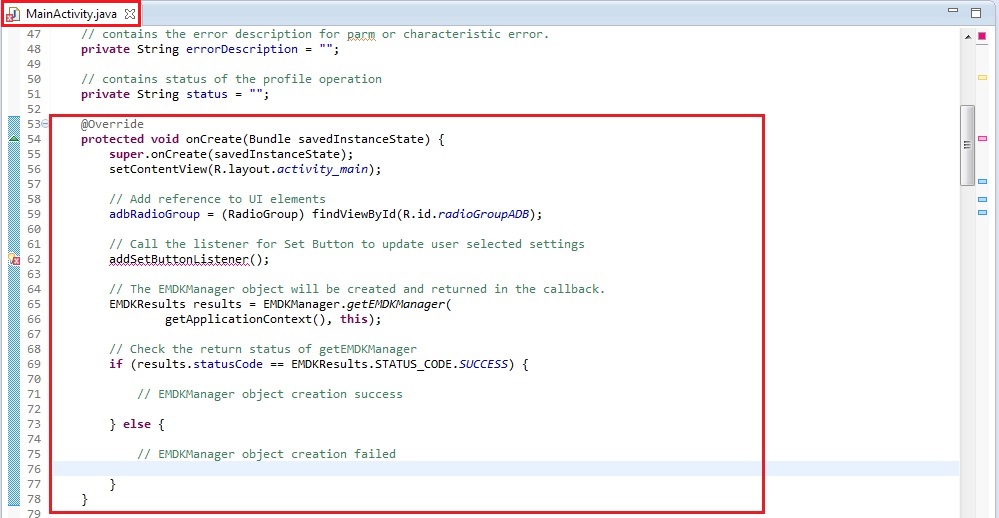This screenshot has height=518, width=999.
Task: Jump to the pink marker in overview ruler
Action: pos(982,138)
